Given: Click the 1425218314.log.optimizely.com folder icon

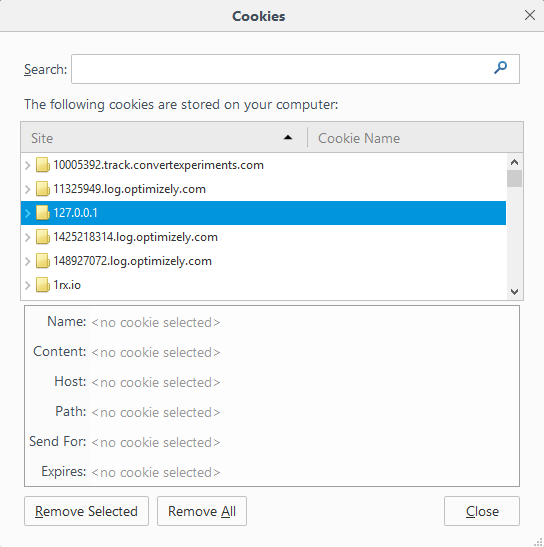Looking at the screenshot, I should (43, 237).
